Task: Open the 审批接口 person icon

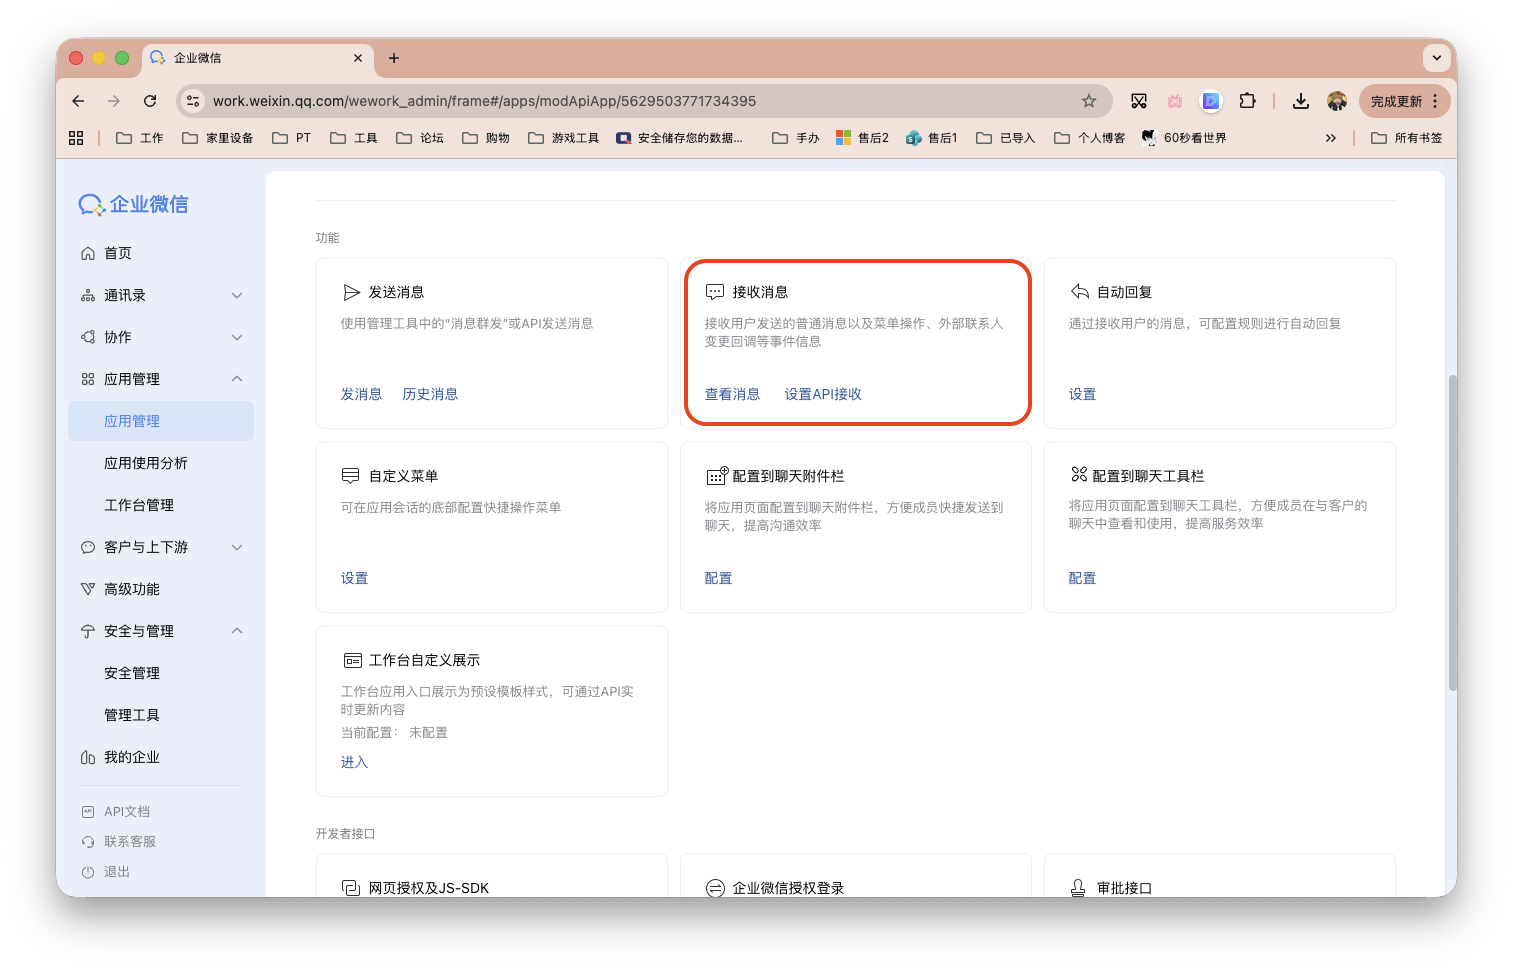Action: (x=1078, y=886)
